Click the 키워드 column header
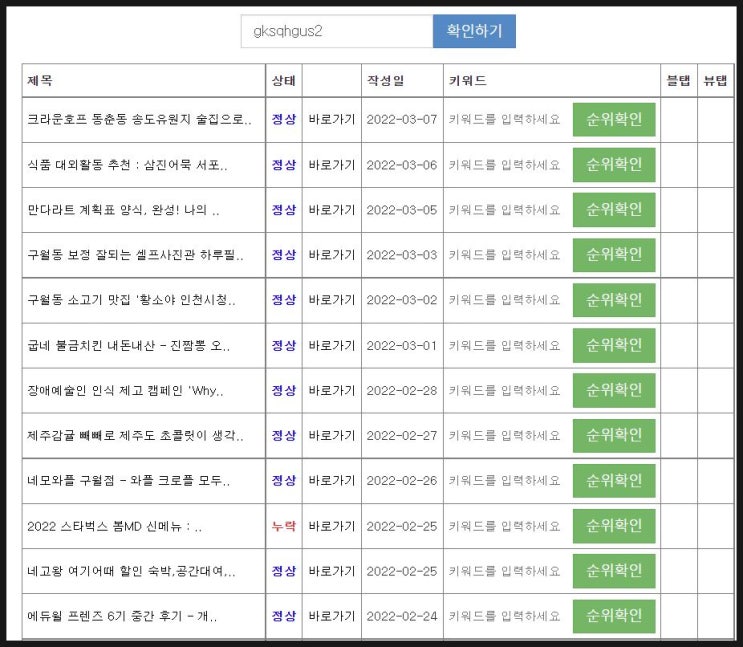The height and width of the screenshot is (647, 743). point(467,81)
